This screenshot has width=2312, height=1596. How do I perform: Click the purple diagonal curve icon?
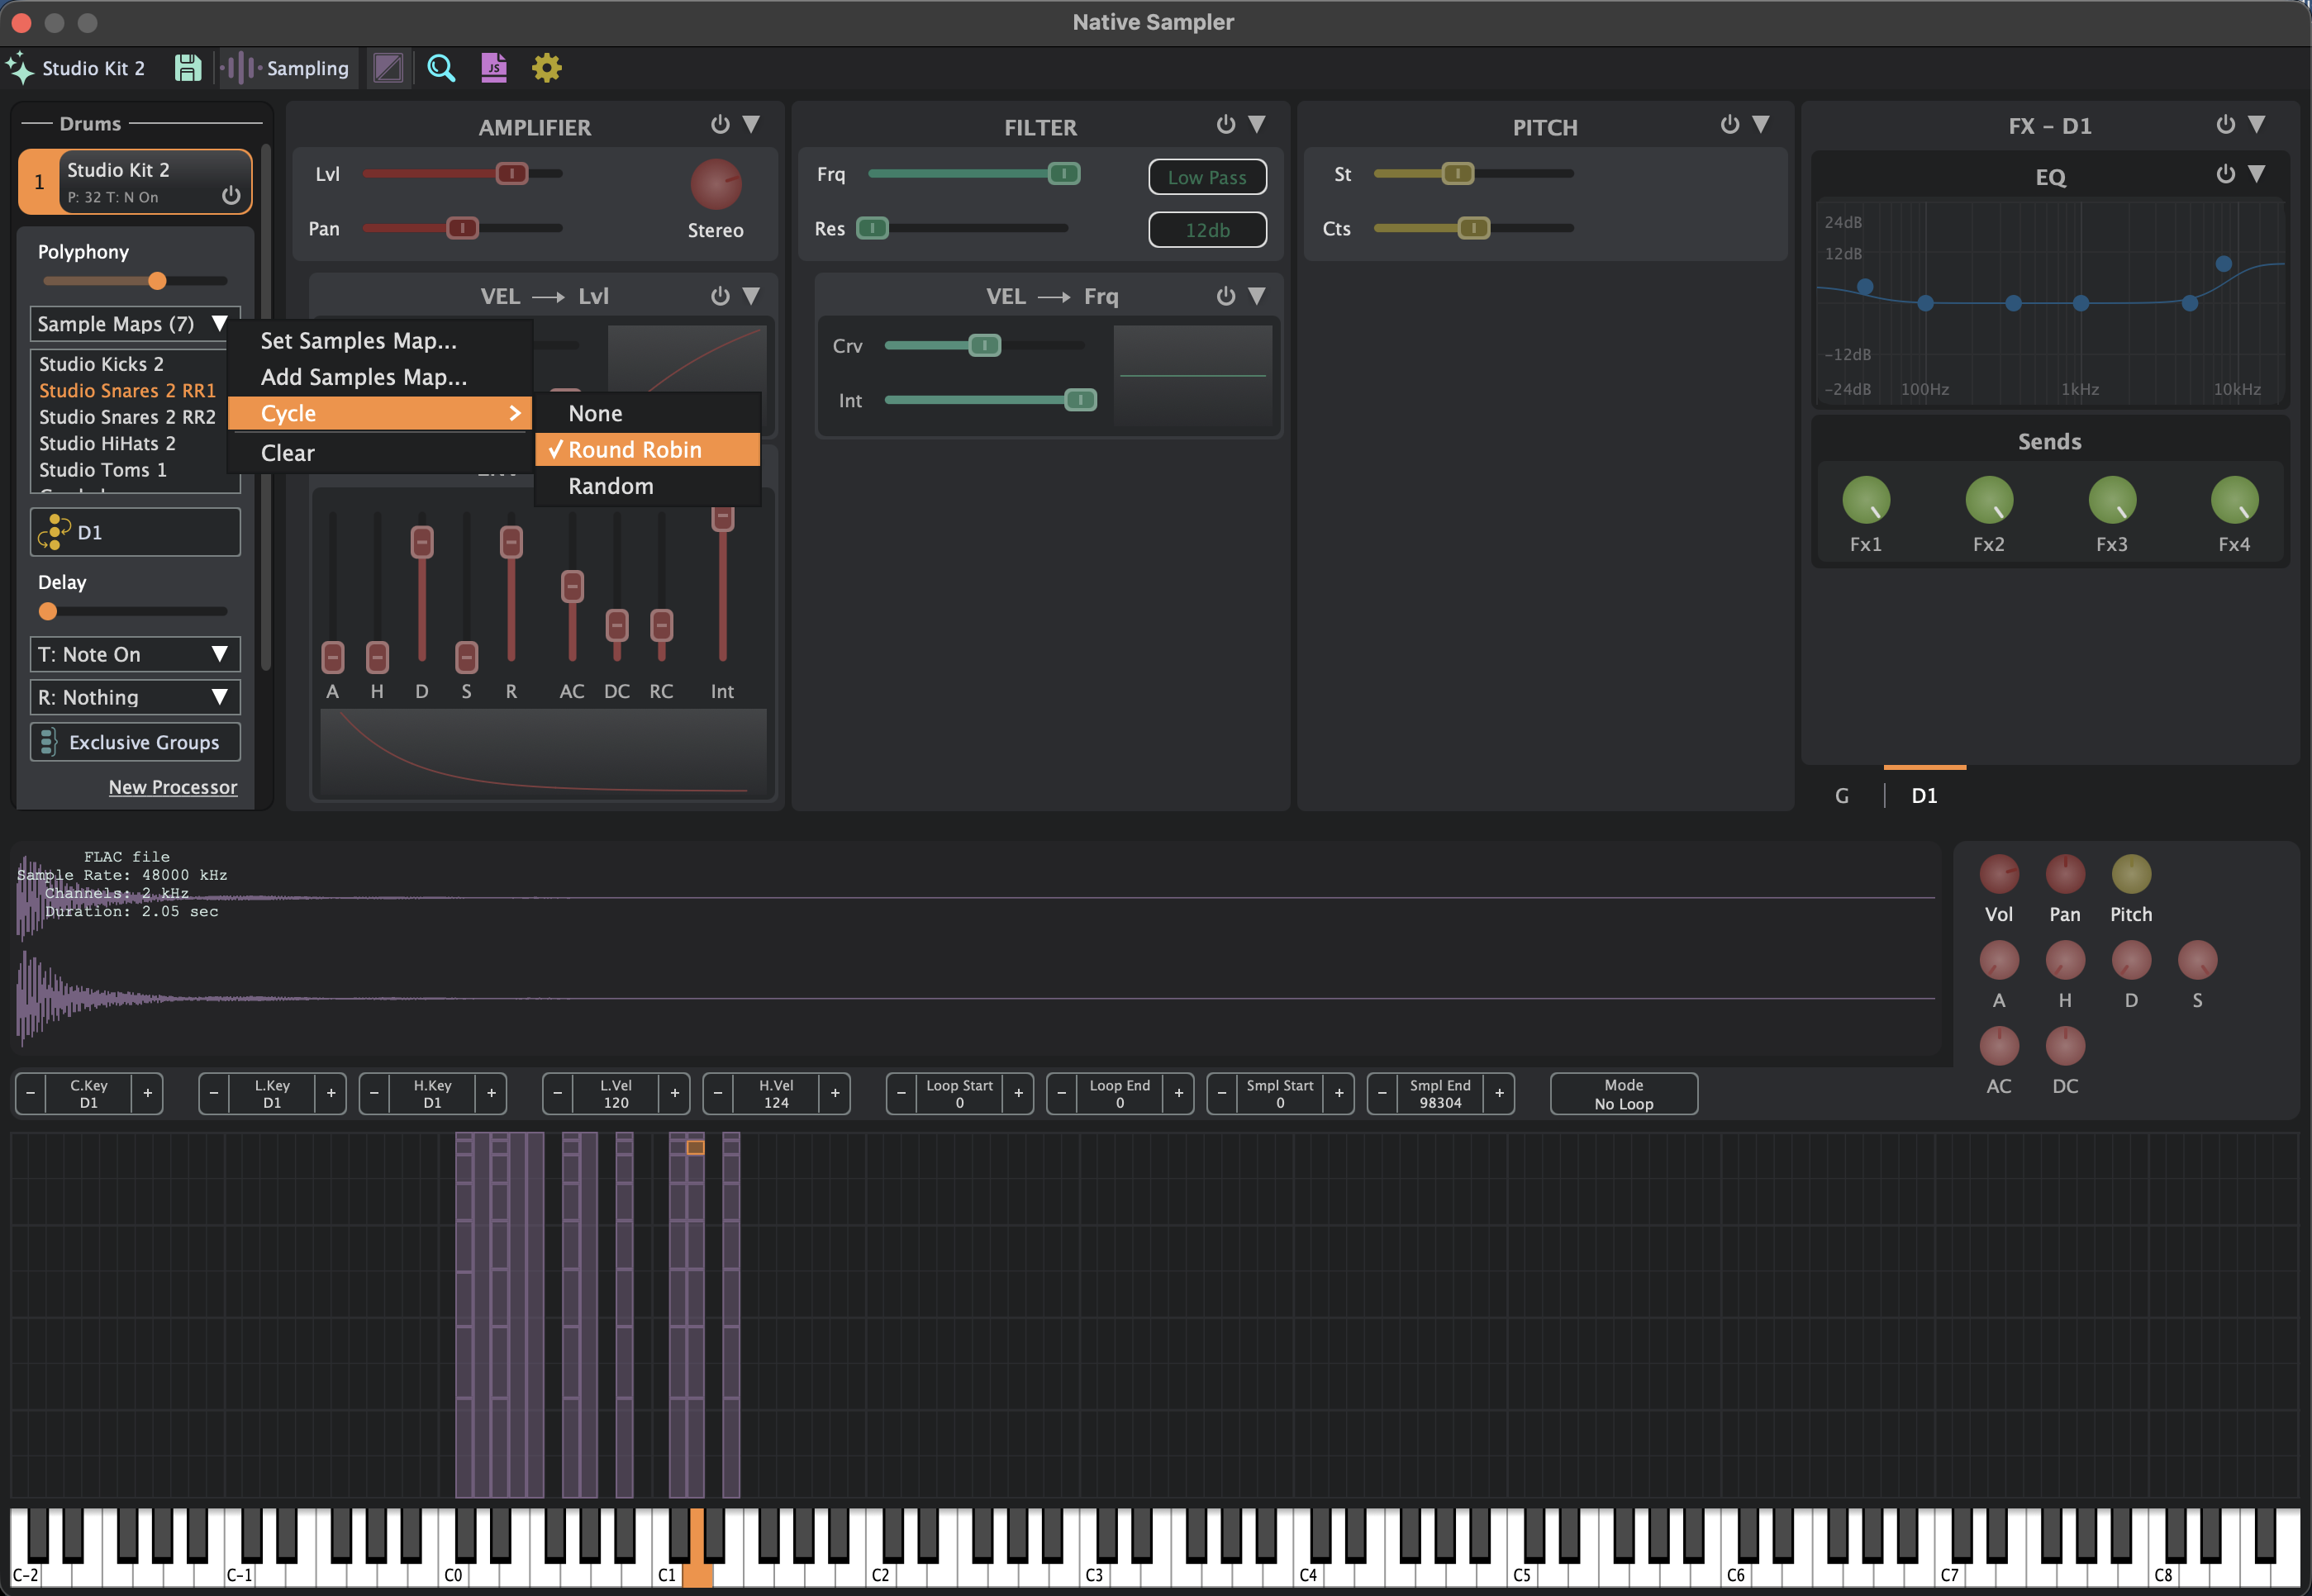tap(388, 68)
